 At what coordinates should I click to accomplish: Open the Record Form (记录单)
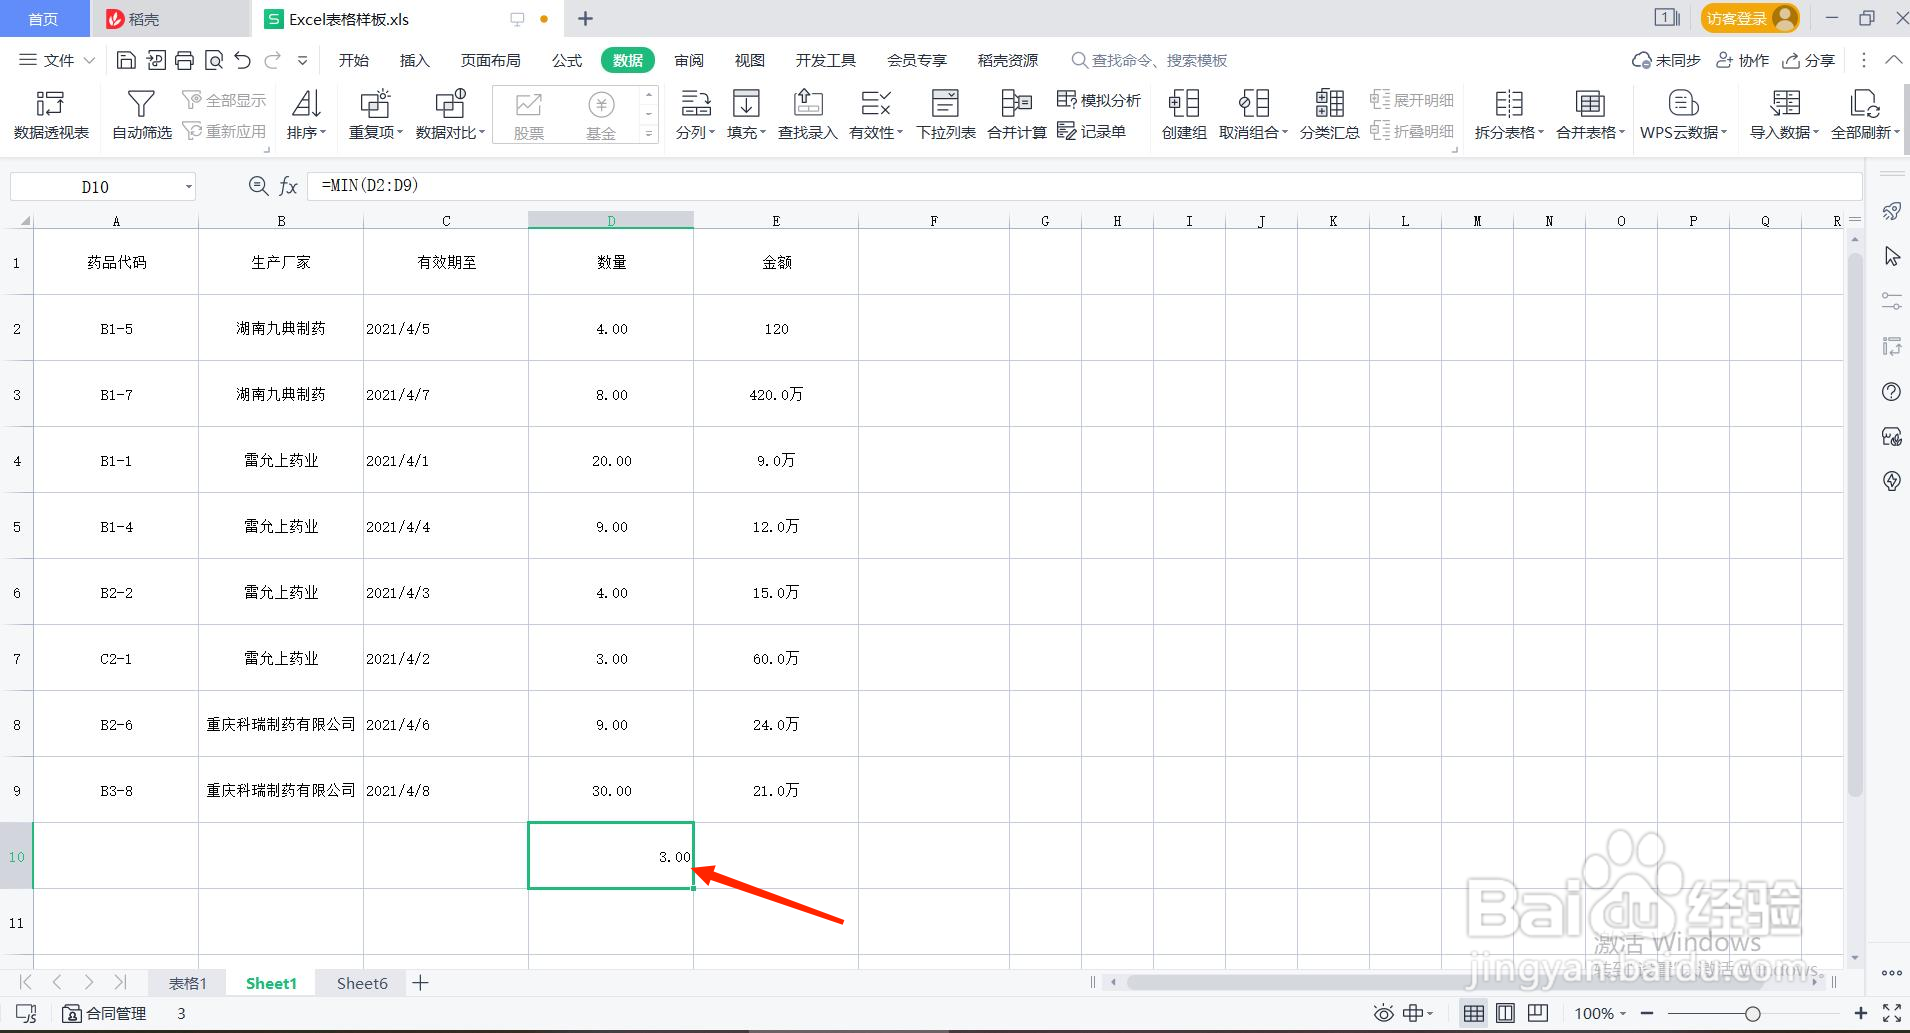coord(1091,131)
